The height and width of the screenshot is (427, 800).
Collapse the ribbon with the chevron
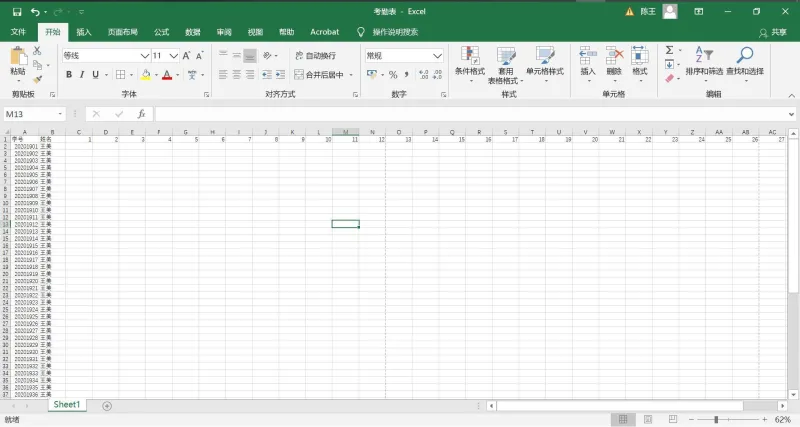[791, 95]
